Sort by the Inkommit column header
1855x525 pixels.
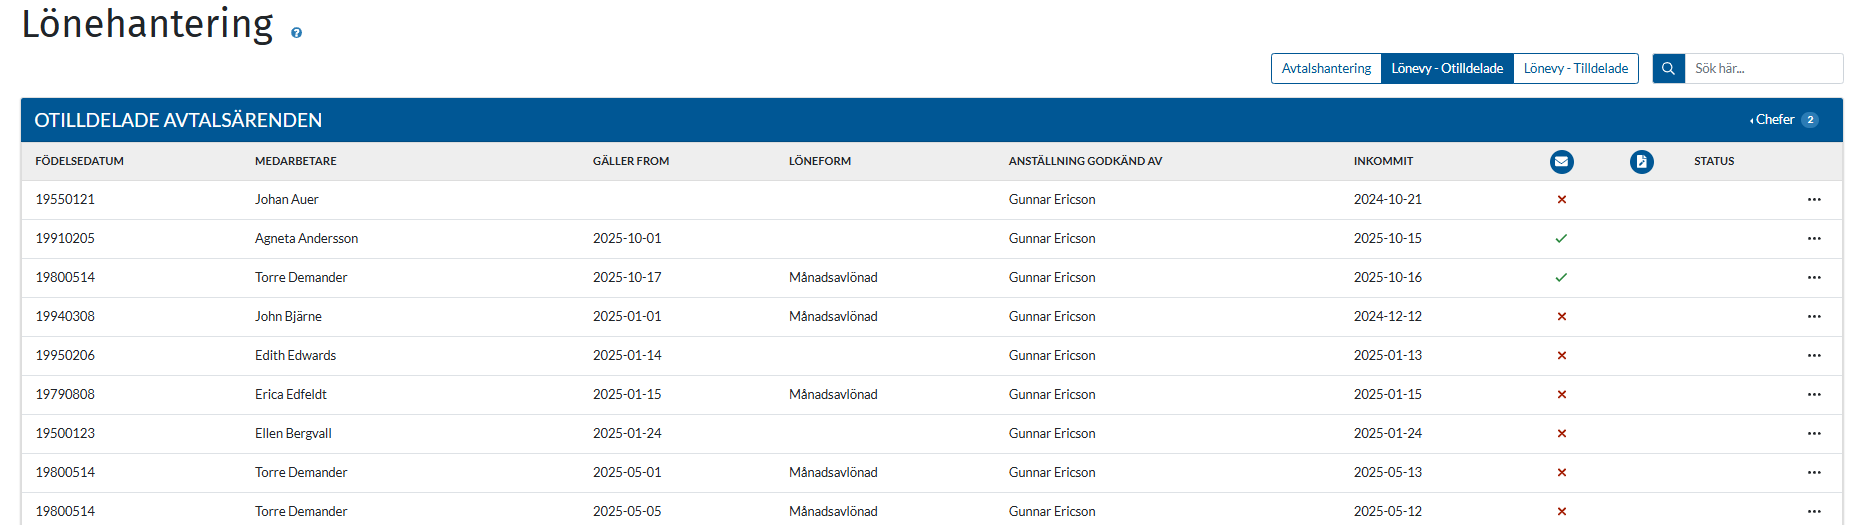tap(1383, 161)
